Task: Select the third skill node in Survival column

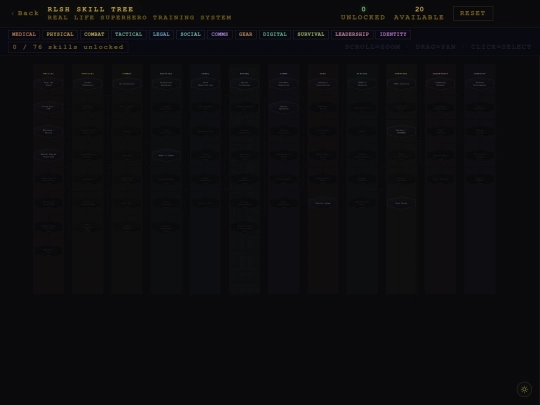Action: click(x=401, y=131)
